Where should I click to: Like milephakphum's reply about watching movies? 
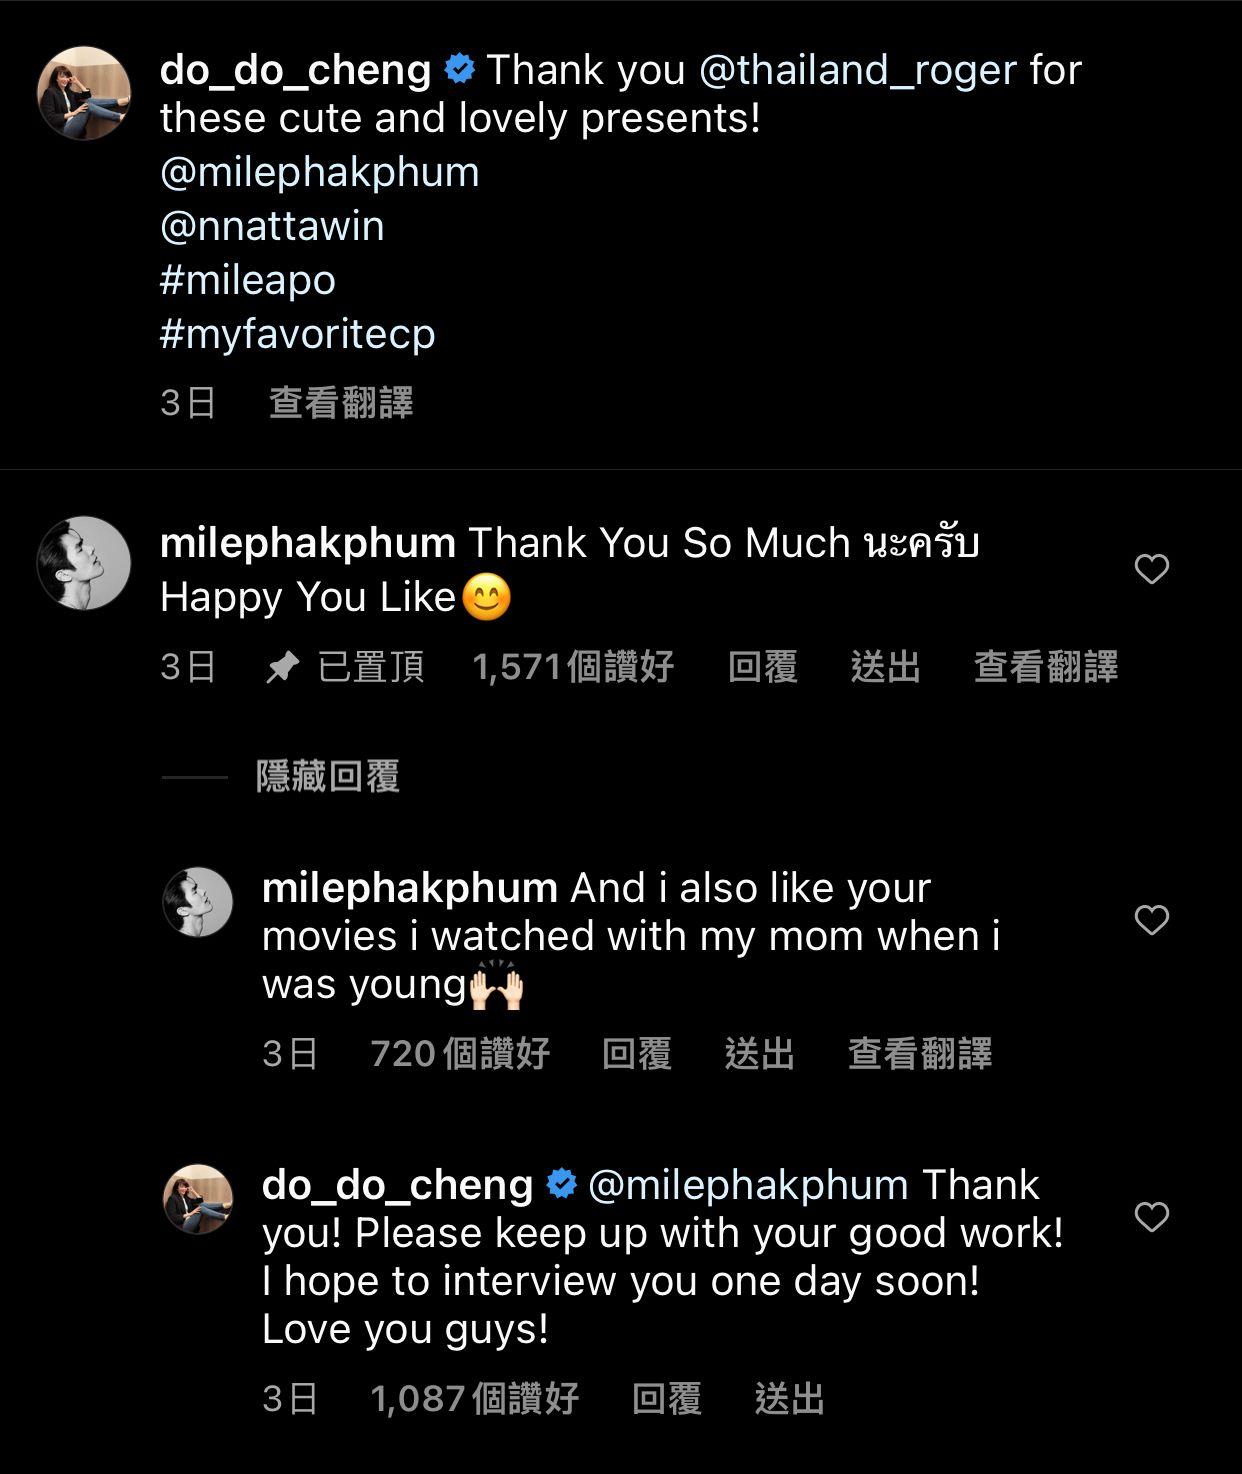1152,920
